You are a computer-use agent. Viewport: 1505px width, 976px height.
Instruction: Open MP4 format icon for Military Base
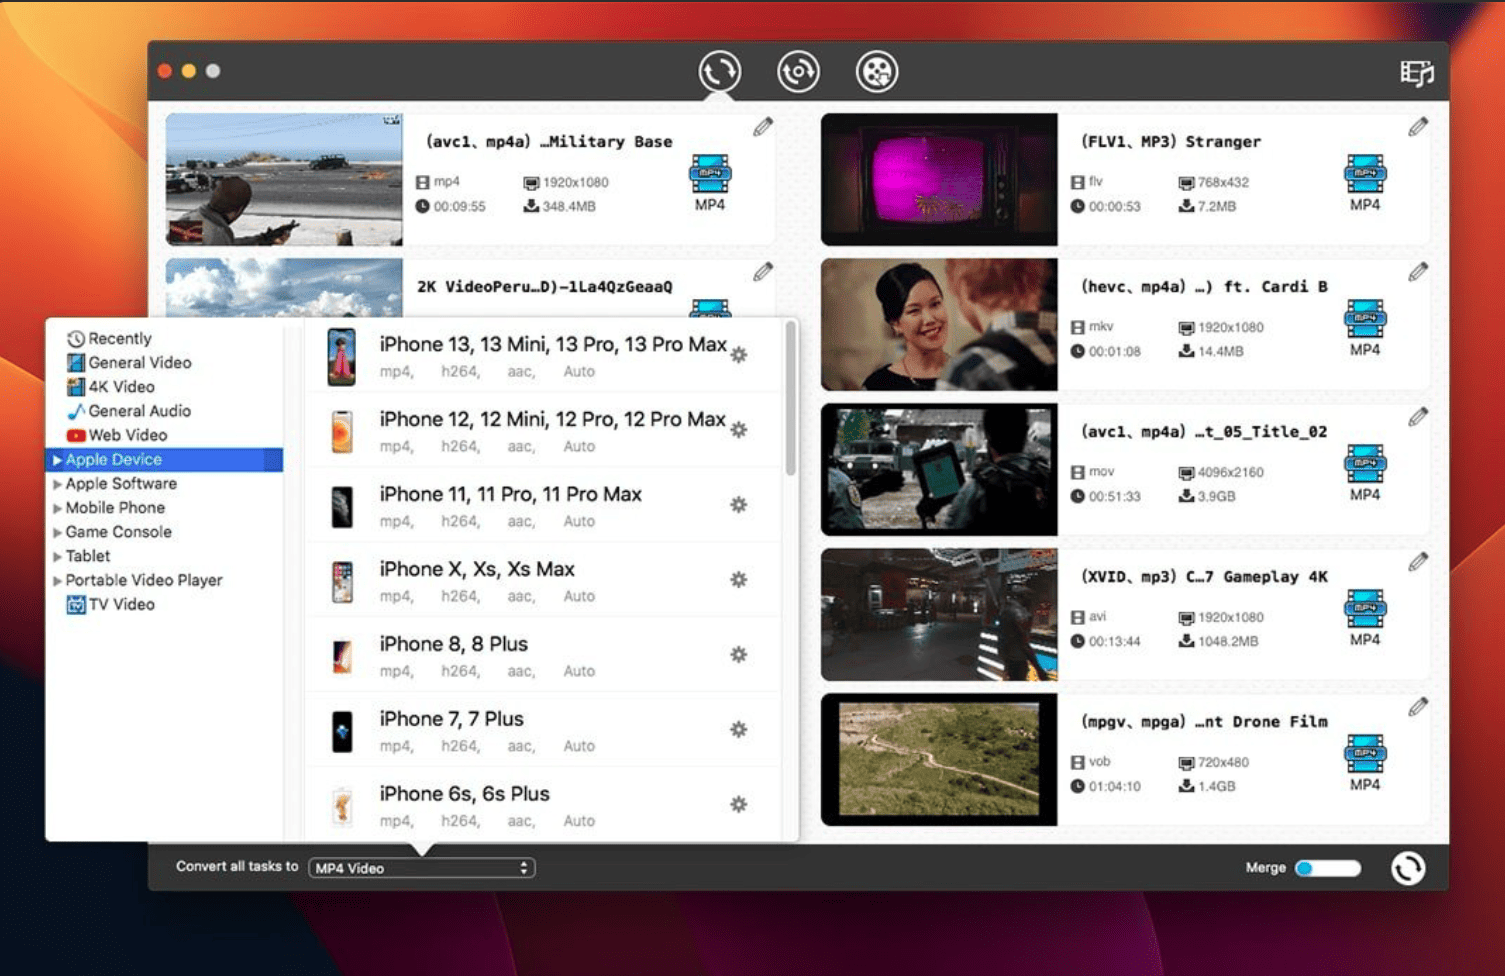click(710, 174)
